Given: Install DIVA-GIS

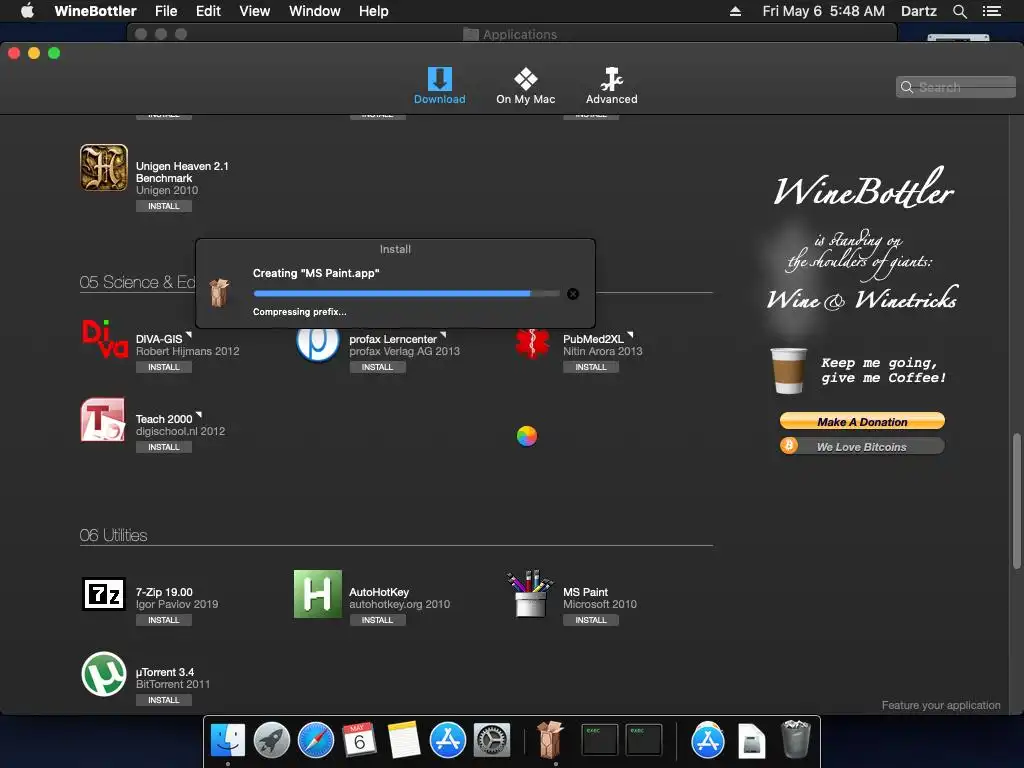Looking at the screenshot, I should [x=163, y=367].
